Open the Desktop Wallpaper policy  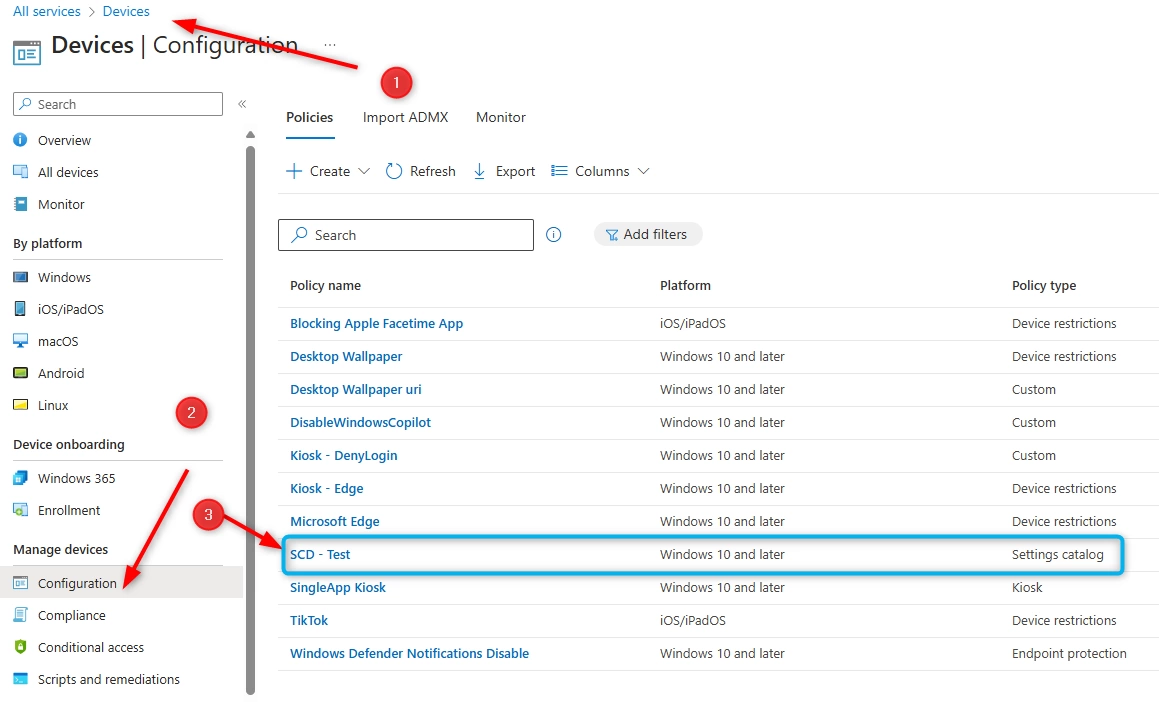[x=346, y=356]
